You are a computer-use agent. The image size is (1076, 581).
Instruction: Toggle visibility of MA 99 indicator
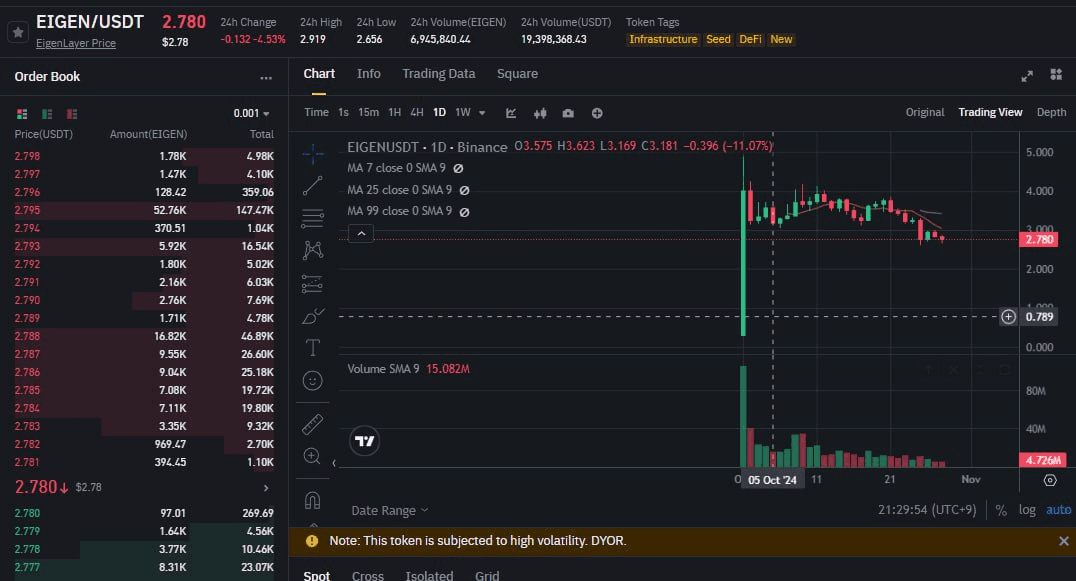tap(465, 213)
